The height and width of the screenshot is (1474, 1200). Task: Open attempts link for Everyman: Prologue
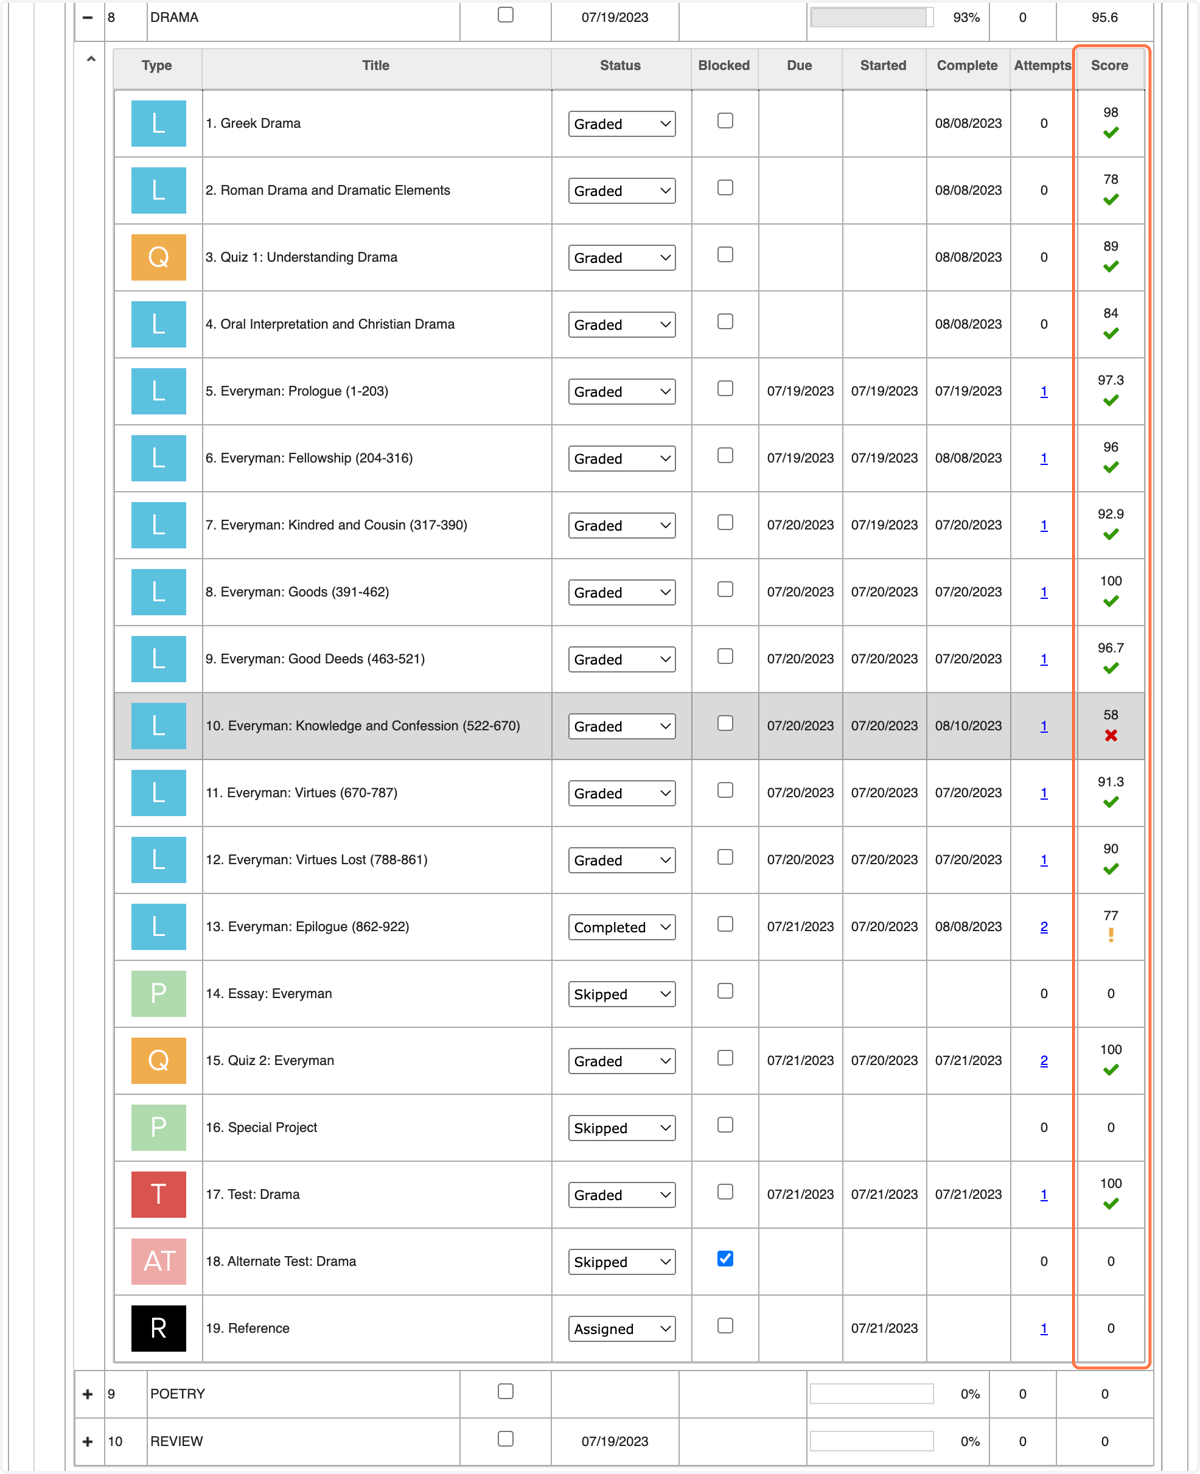tap(1044, 392)
